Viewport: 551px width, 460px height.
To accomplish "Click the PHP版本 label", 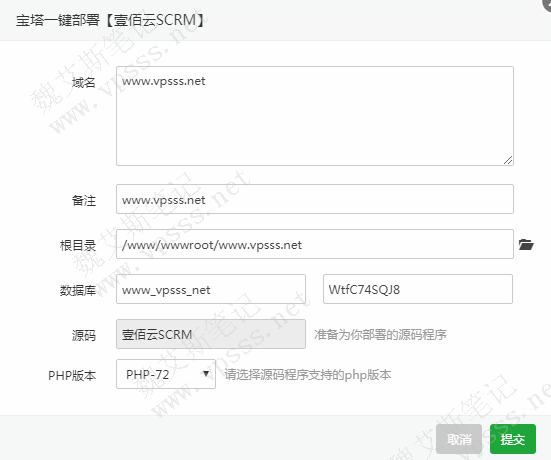I will [72, 376].
